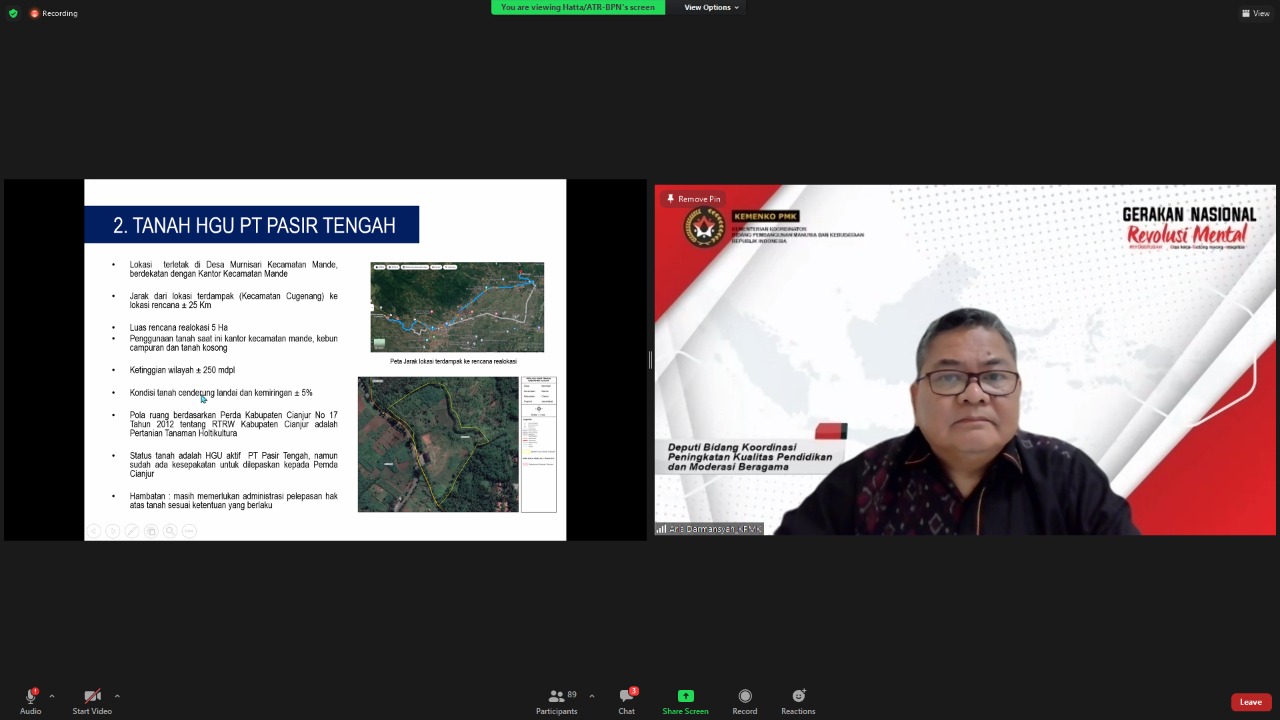This screenshot has width=1280, height=720.
Task: Turn on camera with Start Video
Action: point(92,701)
